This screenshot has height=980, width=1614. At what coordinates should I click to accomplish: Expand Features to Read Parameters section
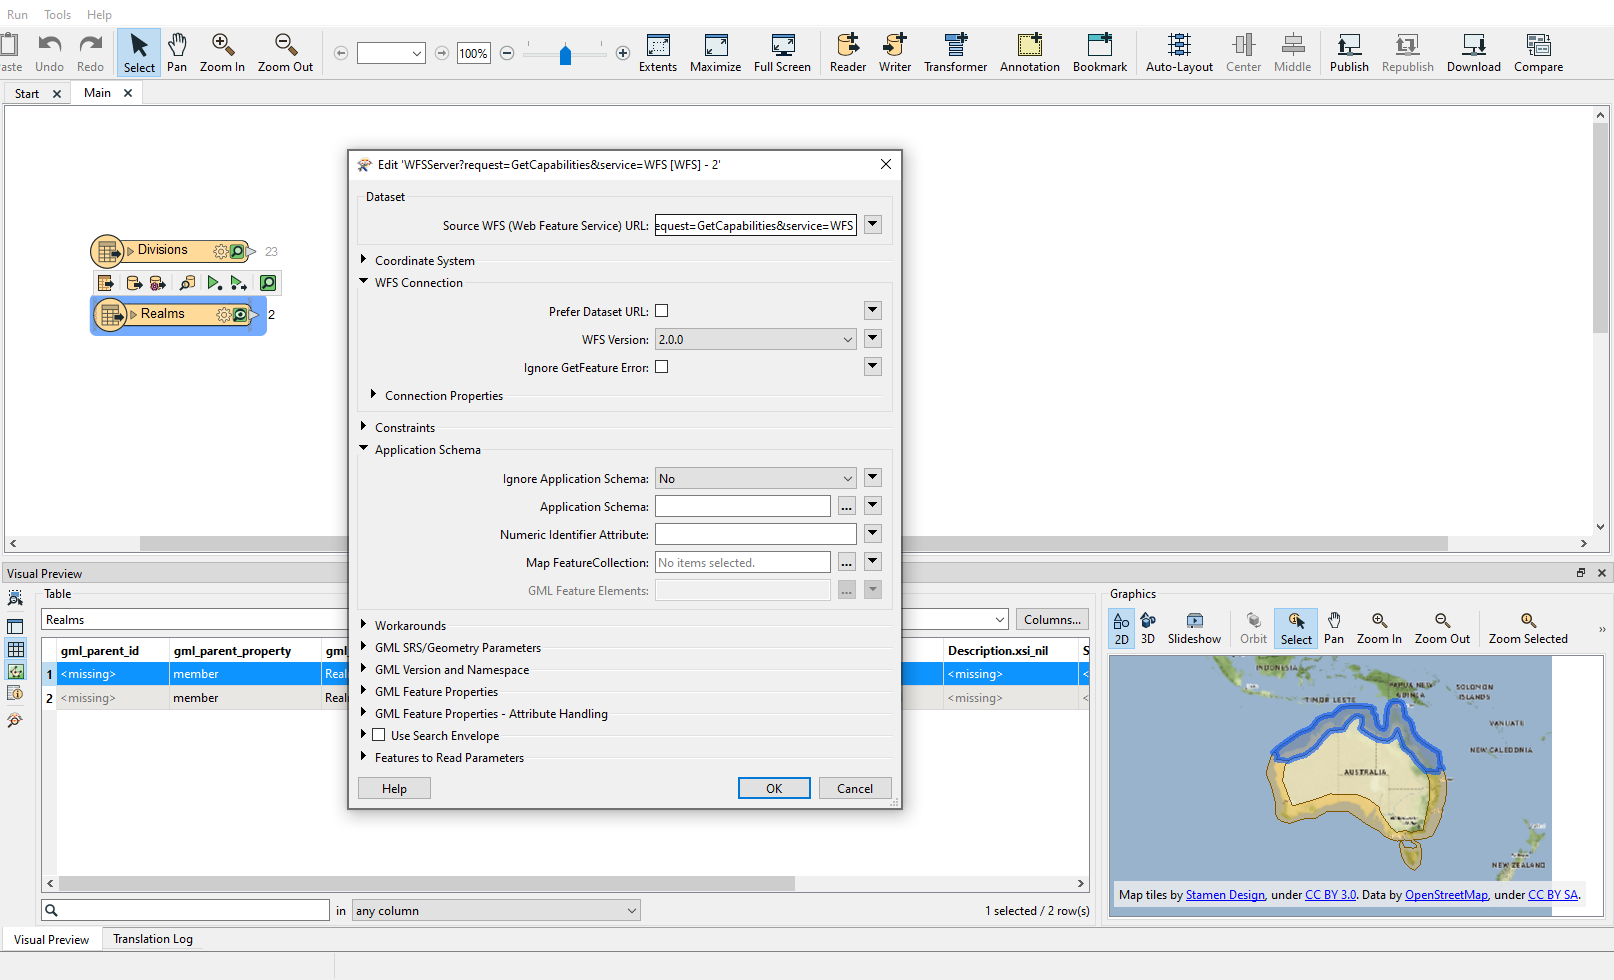coord(364,756)
